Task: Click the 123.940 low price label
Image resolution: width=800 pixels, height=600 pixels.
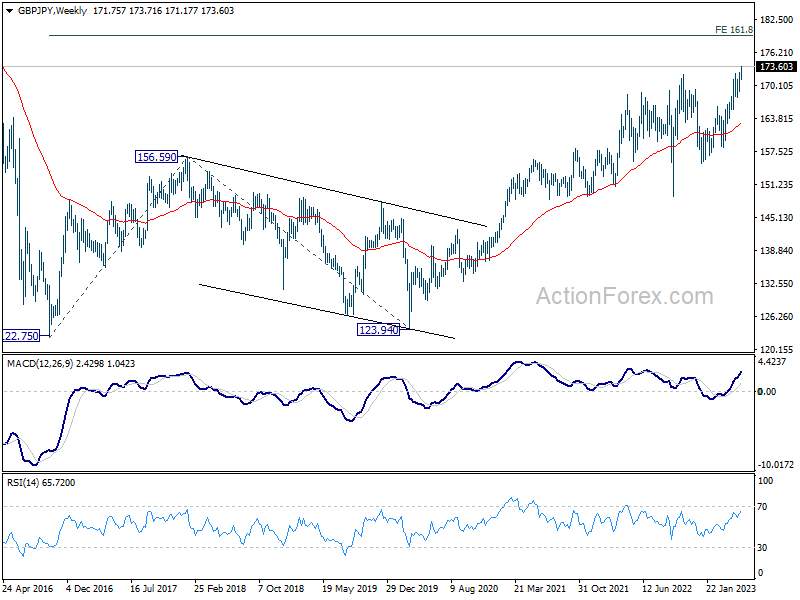Action: [378, 329]
